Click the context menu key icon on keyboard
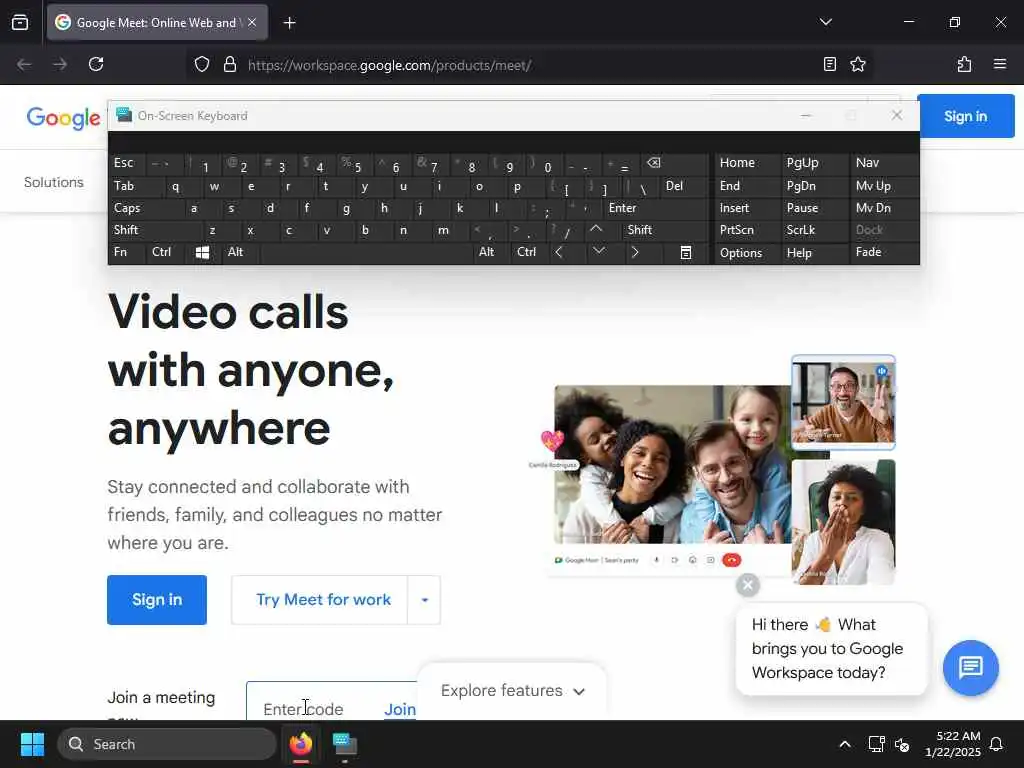The width and height of the screenshot is (1024, 768). [686, 252]
